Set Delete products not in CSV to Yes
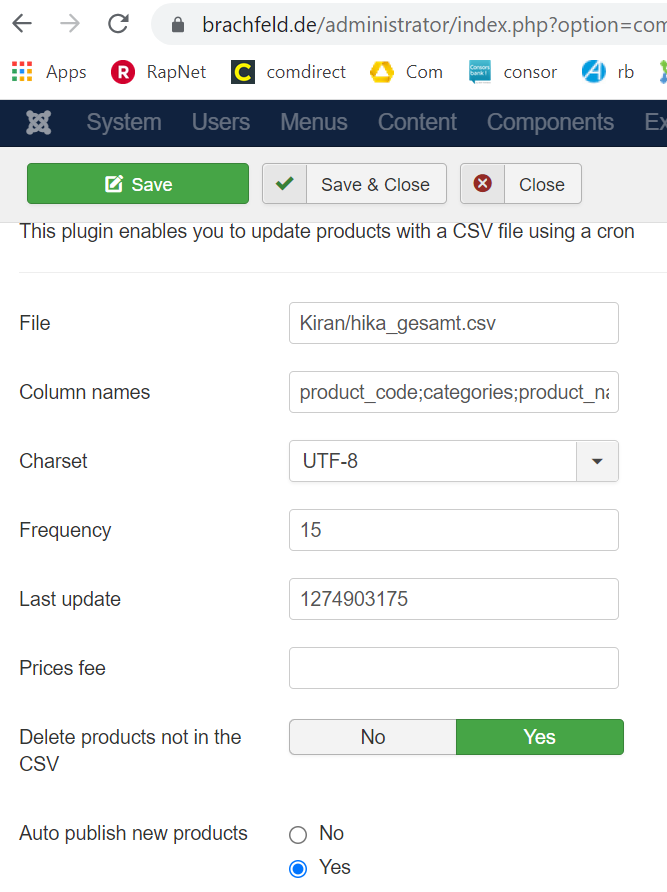667x892 pixels. 540,737
